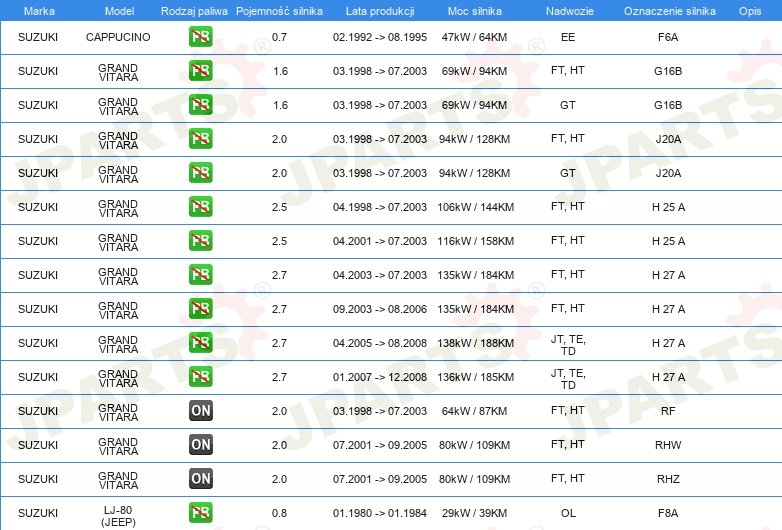782x530 pixels.
Task: Click the Nadwozie column header
Action: (x=570, y=11)
